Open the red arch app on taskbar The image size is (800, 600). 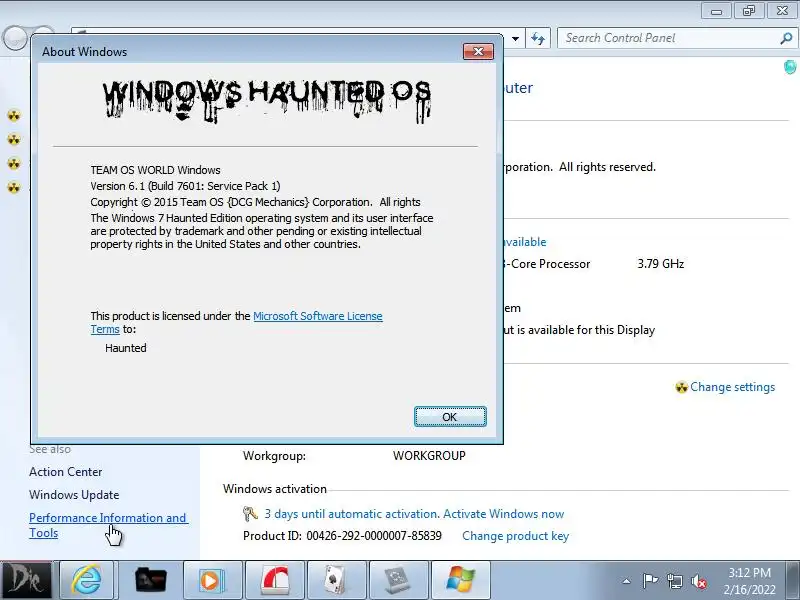275,580
